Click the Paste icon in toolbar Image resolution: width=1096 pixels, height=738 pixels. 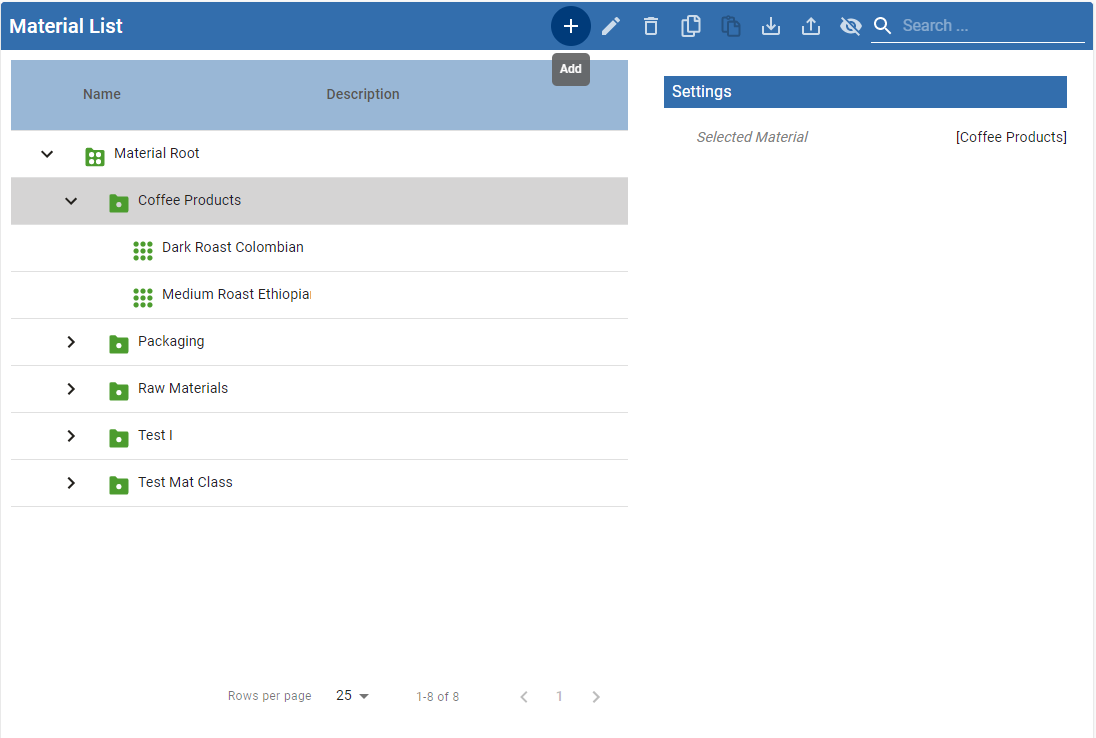pos(731,26)
